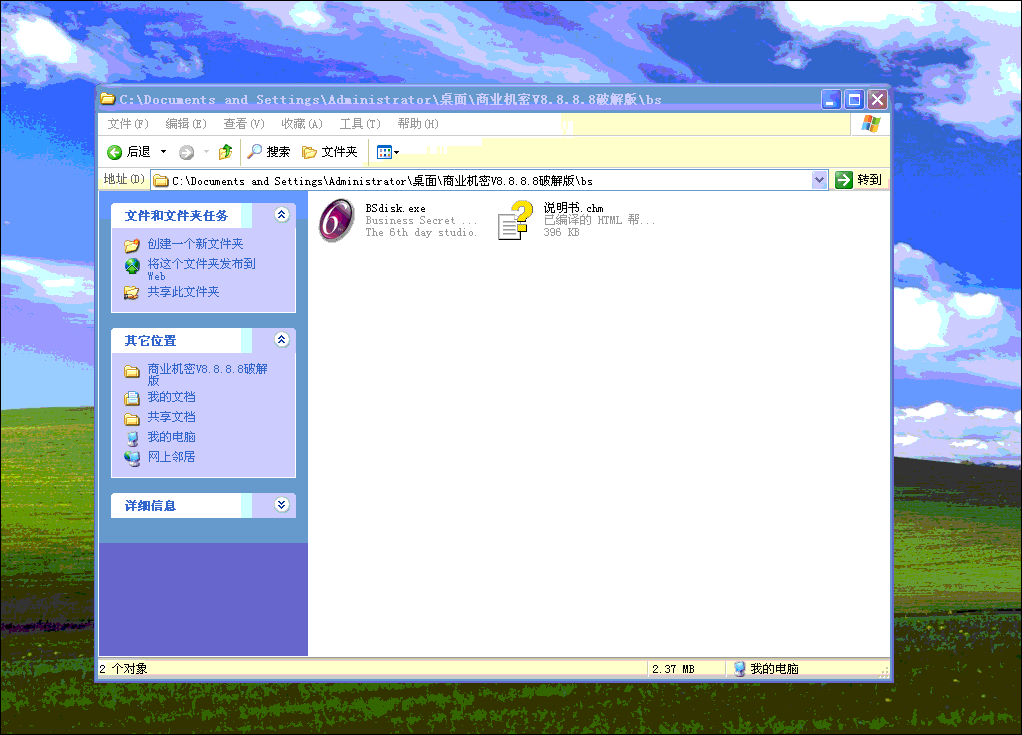The height and width of the screenshot is (735, 1022).
Task: Click the 我的电脑 status bar zone icon
Action: coord(739,669)
